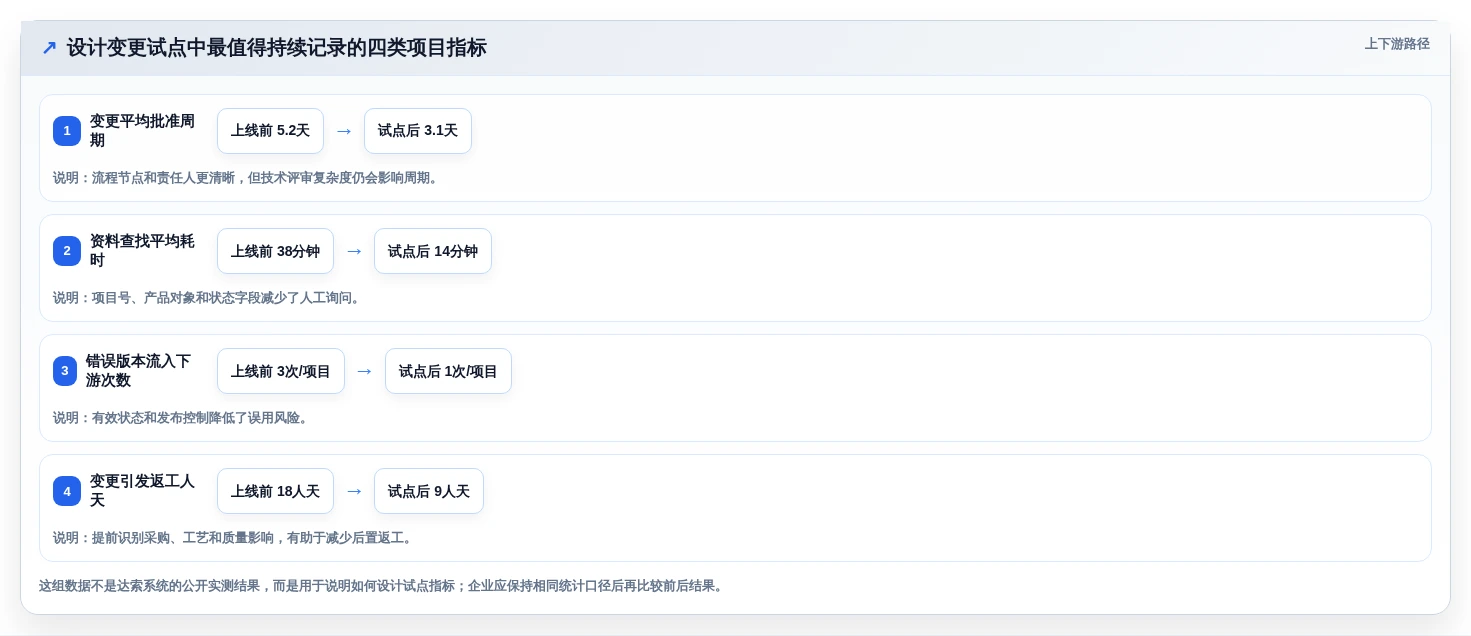Select the 上线前 5.2天 chip
Viewport: 1471px width, 636px height.
pyautogui.click(x=270, y=131)
